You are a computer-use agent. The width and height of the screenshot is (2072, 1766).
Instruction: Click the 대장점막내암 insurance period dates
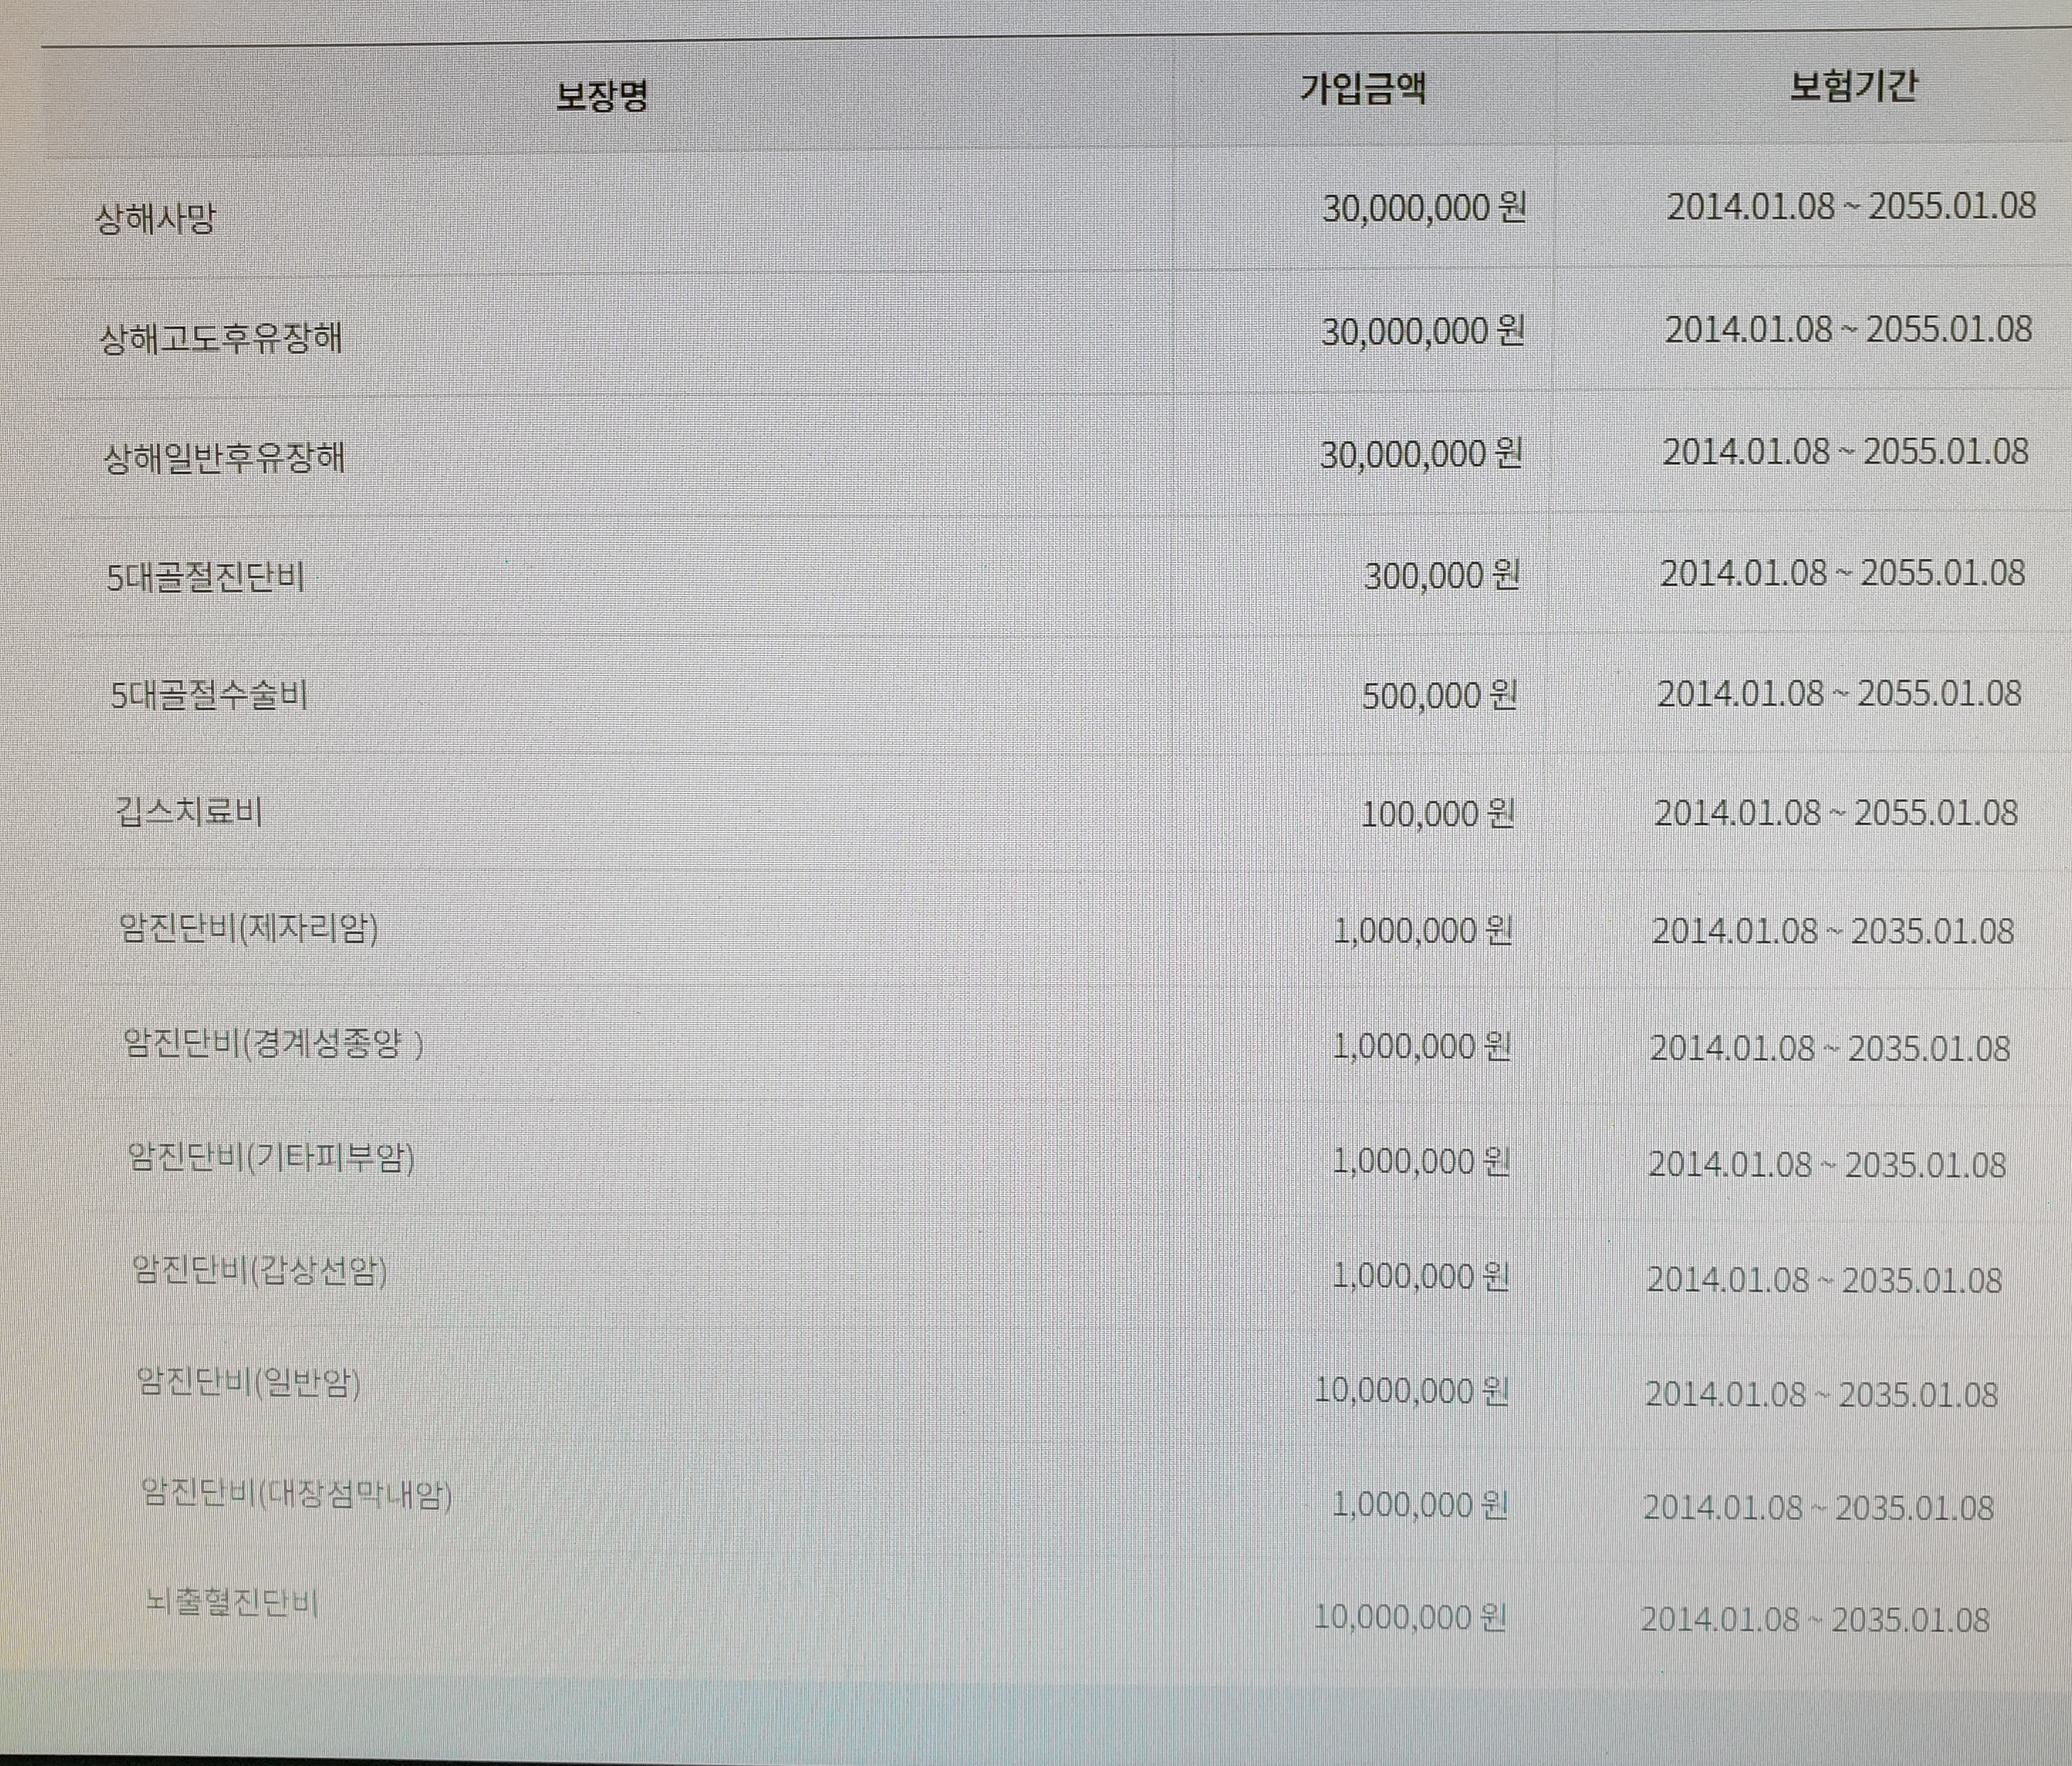[1818, 1508]
